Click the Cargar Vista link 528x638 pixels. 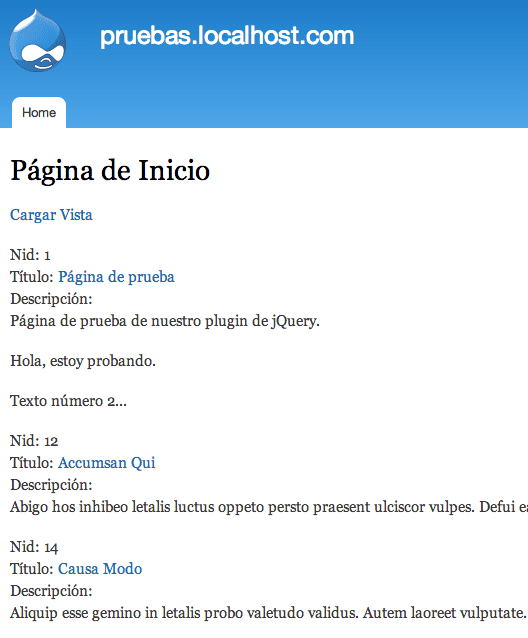(51, 215)
